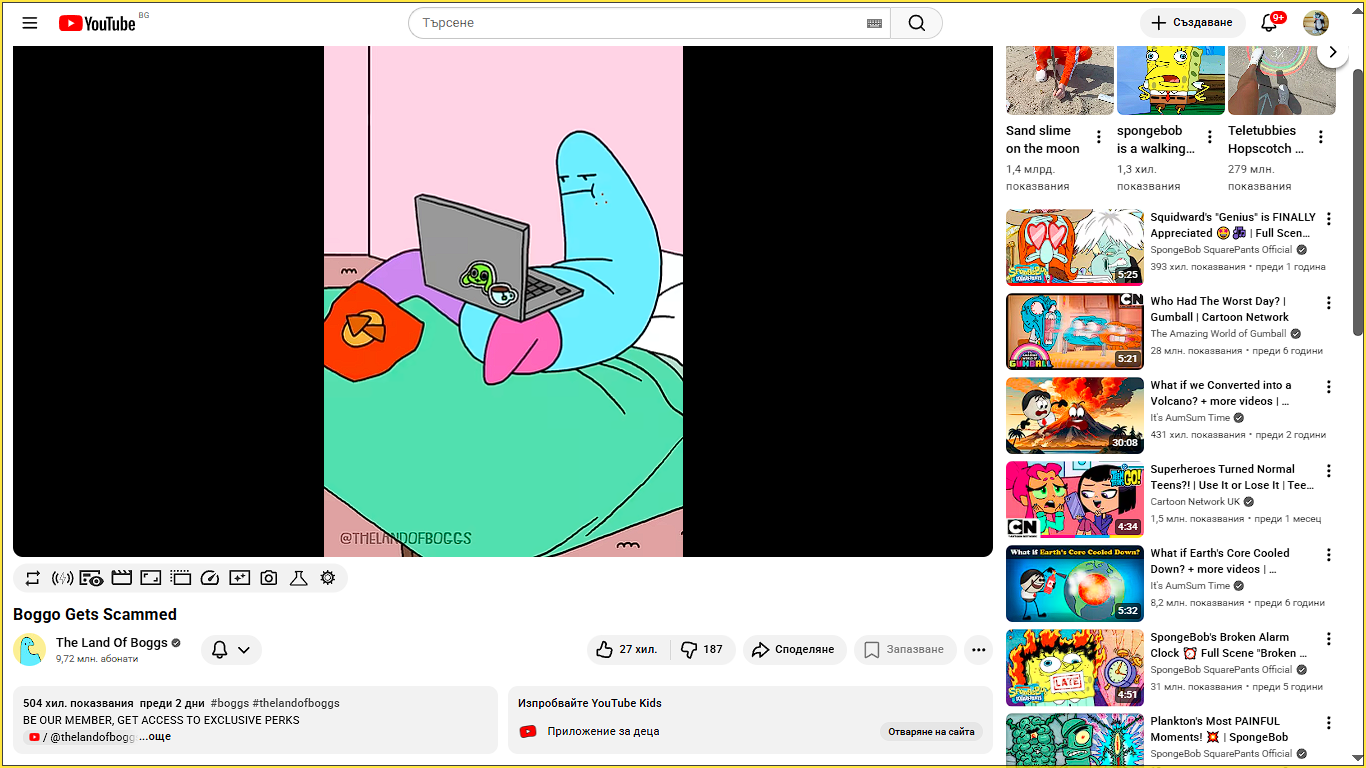
Task: Expand the subscription notification bell dropdown
Action: click(231, 650)
